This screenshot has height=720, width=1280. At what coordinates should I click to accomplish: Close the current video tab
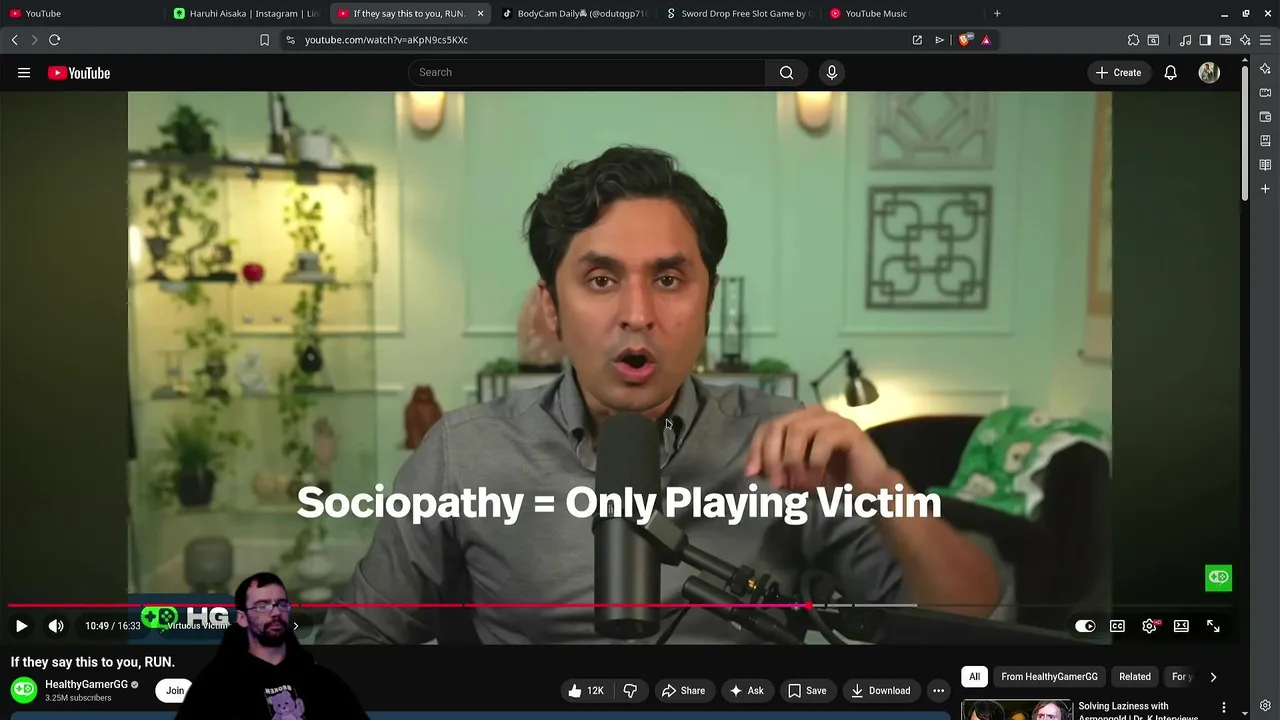pos(480,13)
